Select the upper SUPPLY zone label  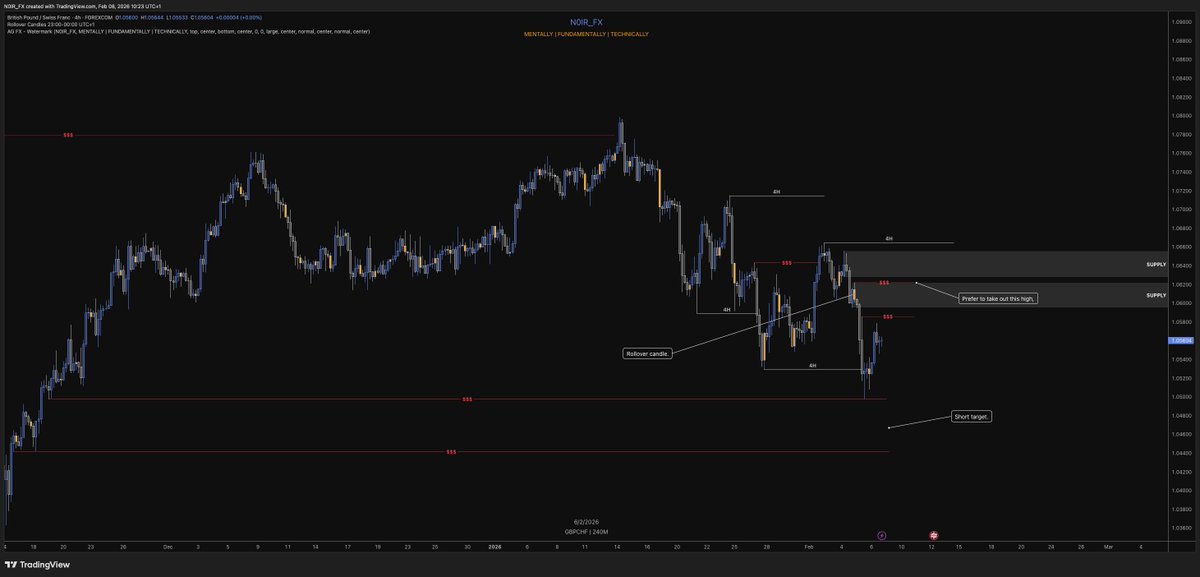[x=1156, y=265]
